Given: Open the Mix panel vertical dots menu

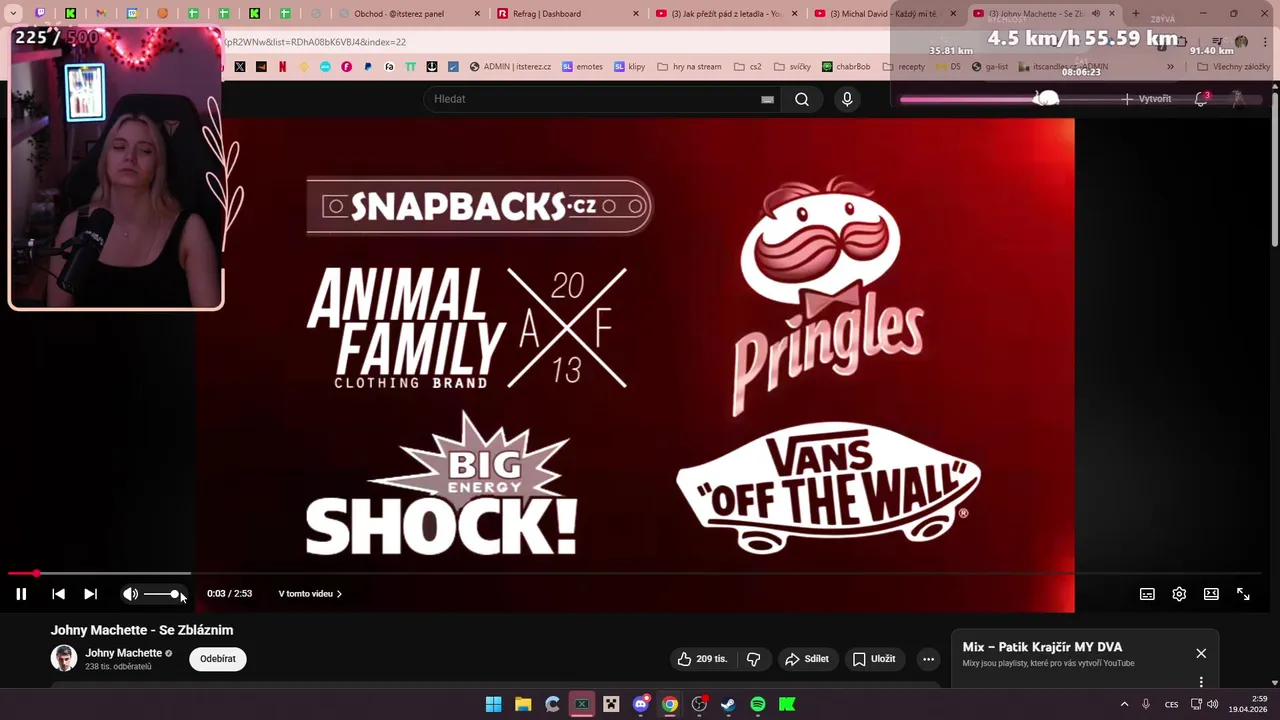Looking at the screenshot, I should tap(1201, 682).
